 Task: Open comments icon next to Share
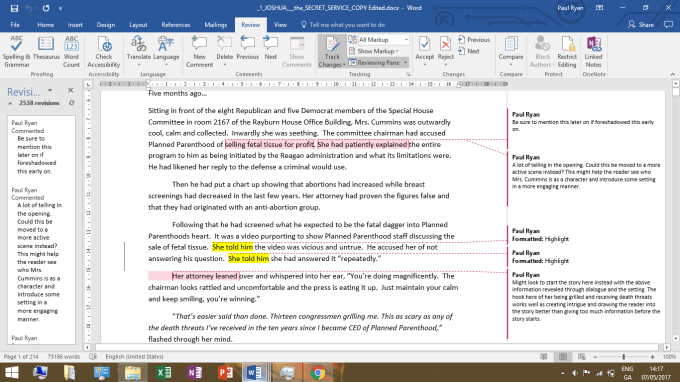[x=669, y=25]
